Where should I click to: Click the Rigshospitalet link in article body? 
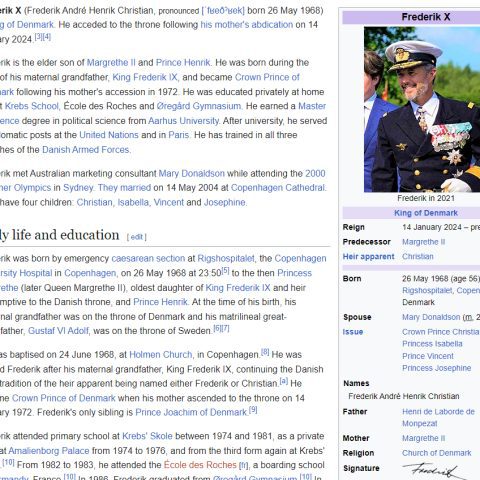point(226,258)
